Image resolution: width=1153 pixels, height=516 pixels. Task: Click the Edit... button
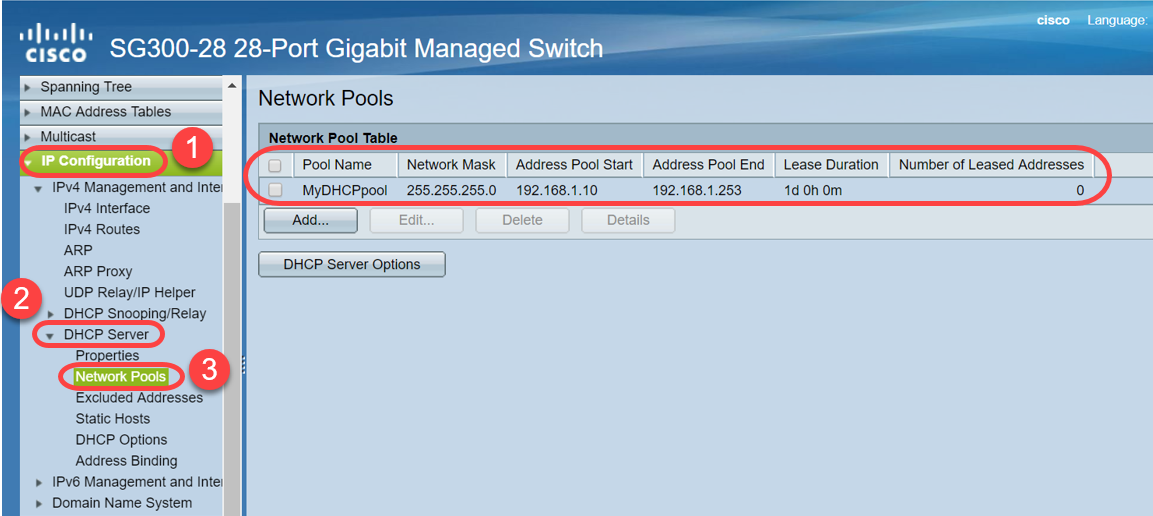coord(416,220)
